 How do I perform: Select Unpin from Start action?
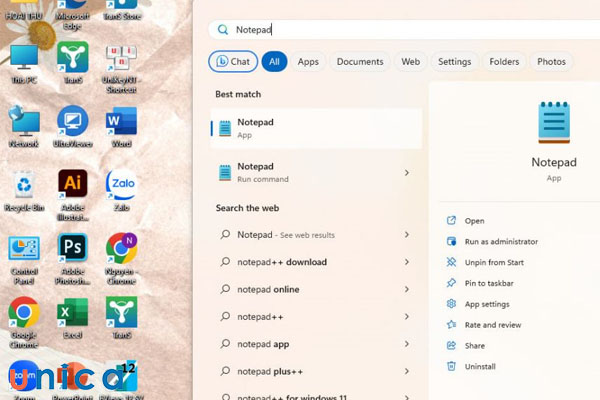coord(494,262)
